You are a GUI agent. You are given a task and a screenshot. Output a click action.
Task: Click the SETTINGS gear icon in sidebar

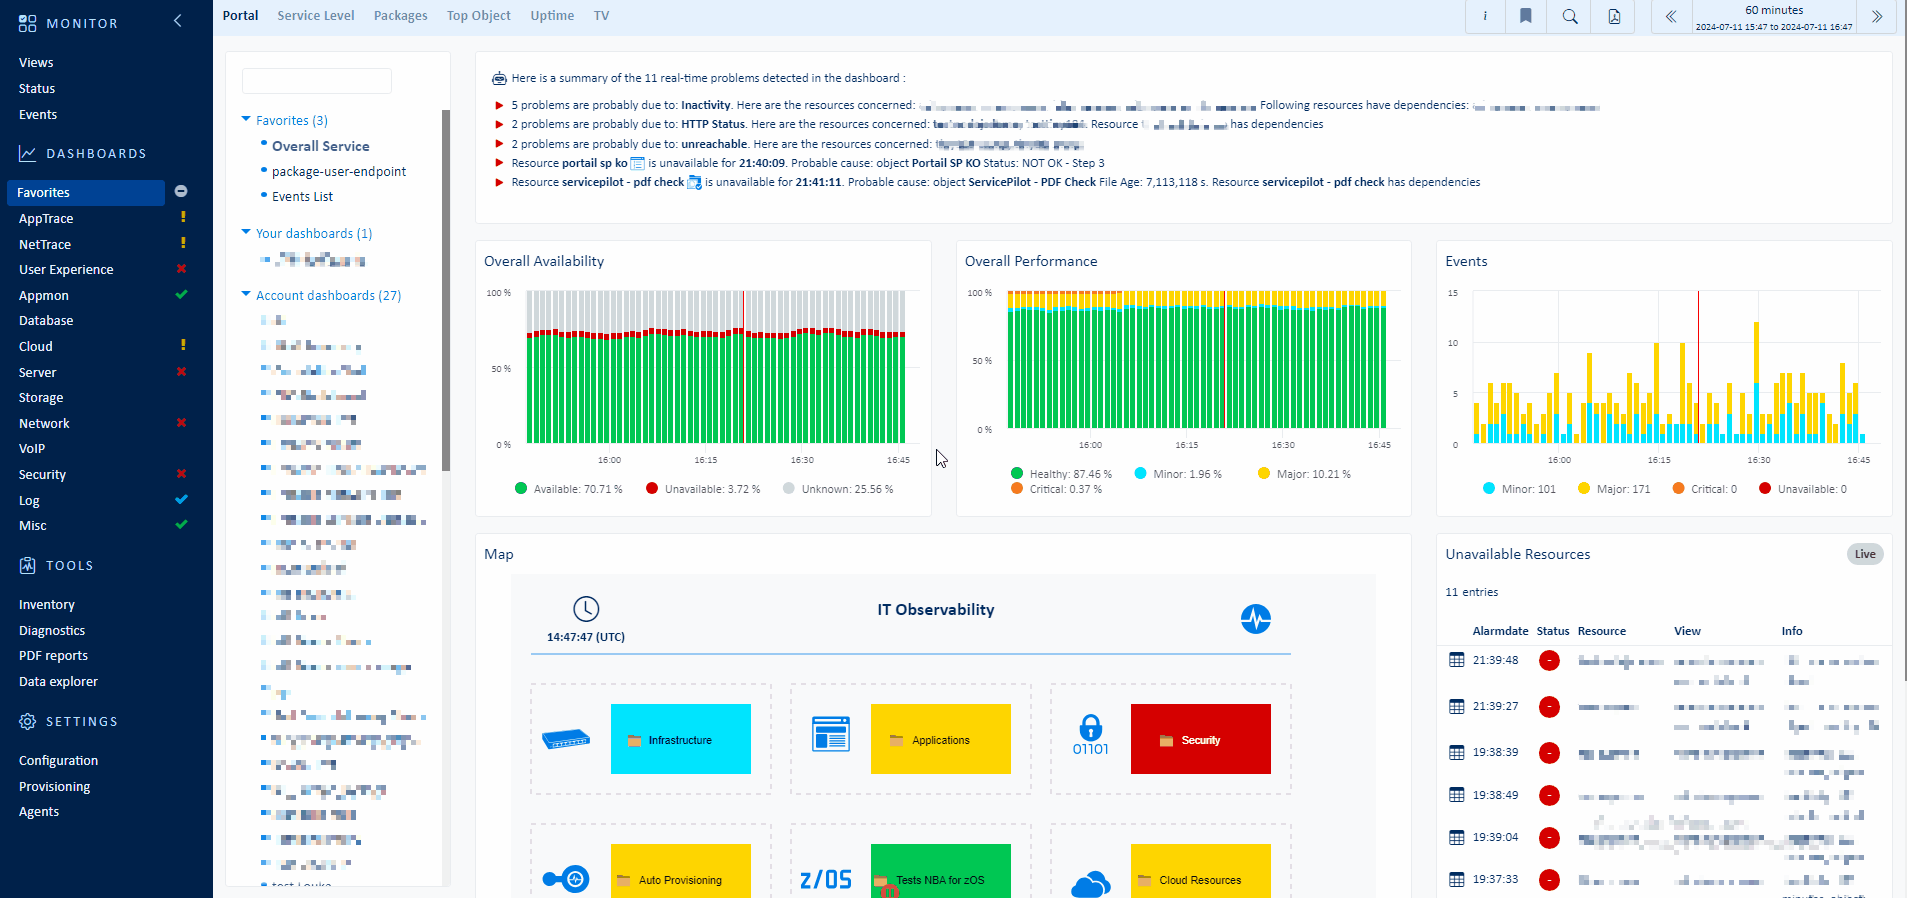(28, 721)
